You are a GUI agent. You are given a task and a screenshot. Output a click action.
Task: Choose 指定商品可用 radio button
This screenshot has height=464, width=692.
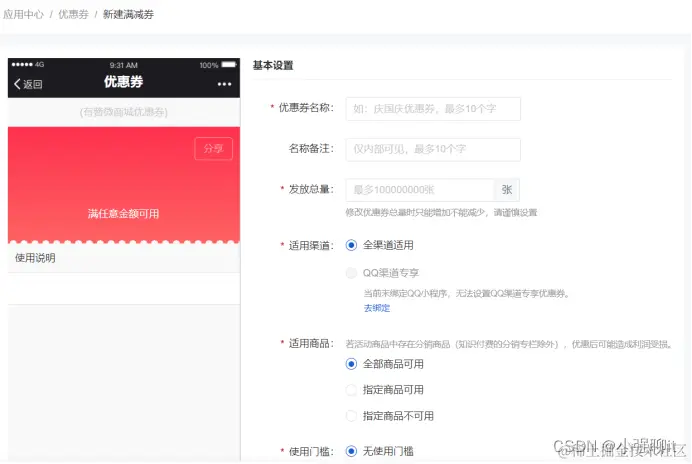[351, 390]
